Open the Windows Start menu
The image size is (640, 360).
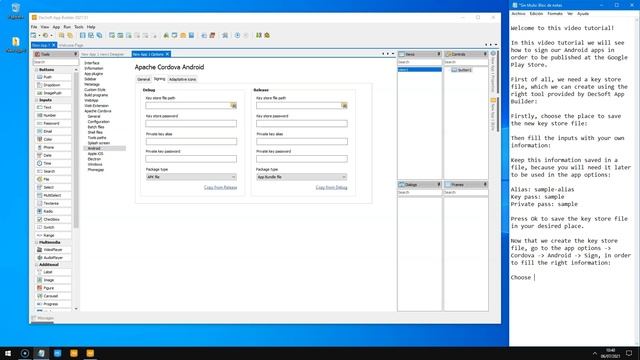[x=8, y=353]
